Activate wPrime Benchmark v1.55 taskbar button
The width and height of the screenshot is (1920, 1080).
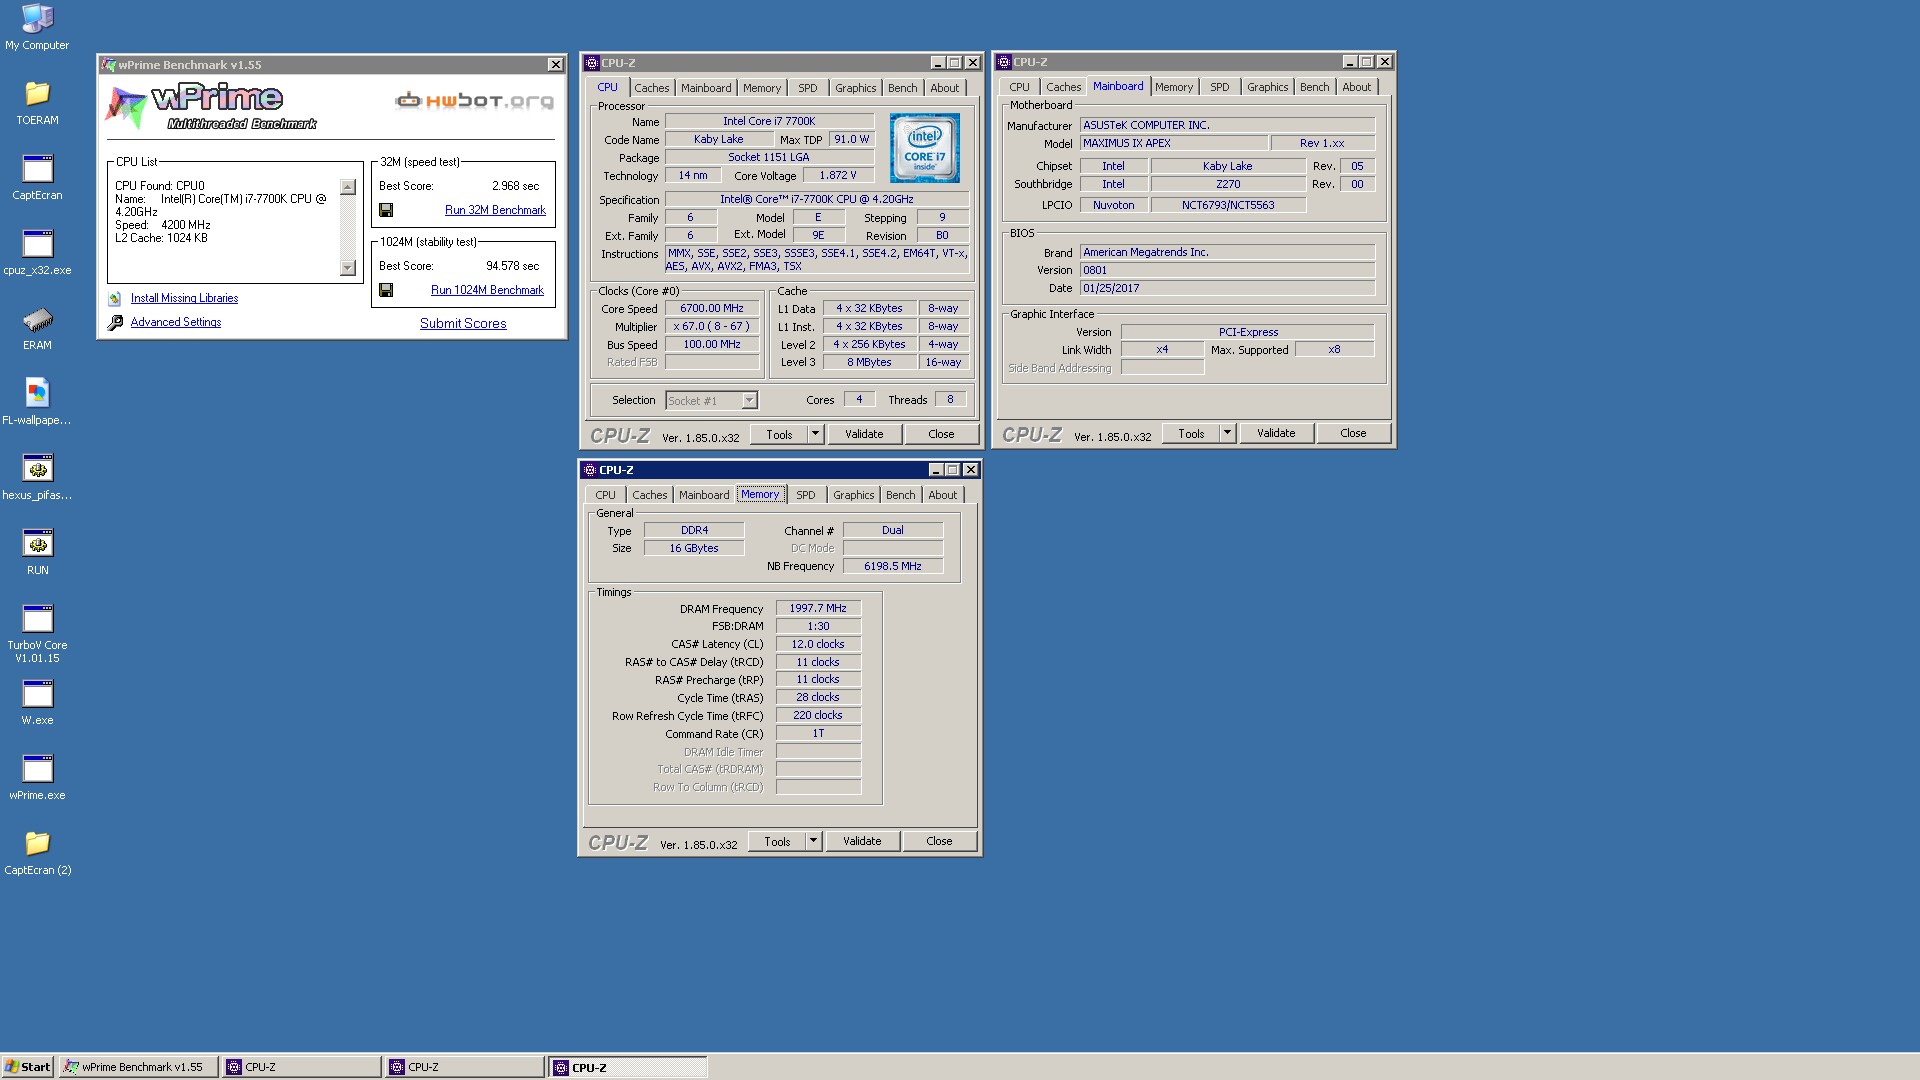click(139, 1067)
